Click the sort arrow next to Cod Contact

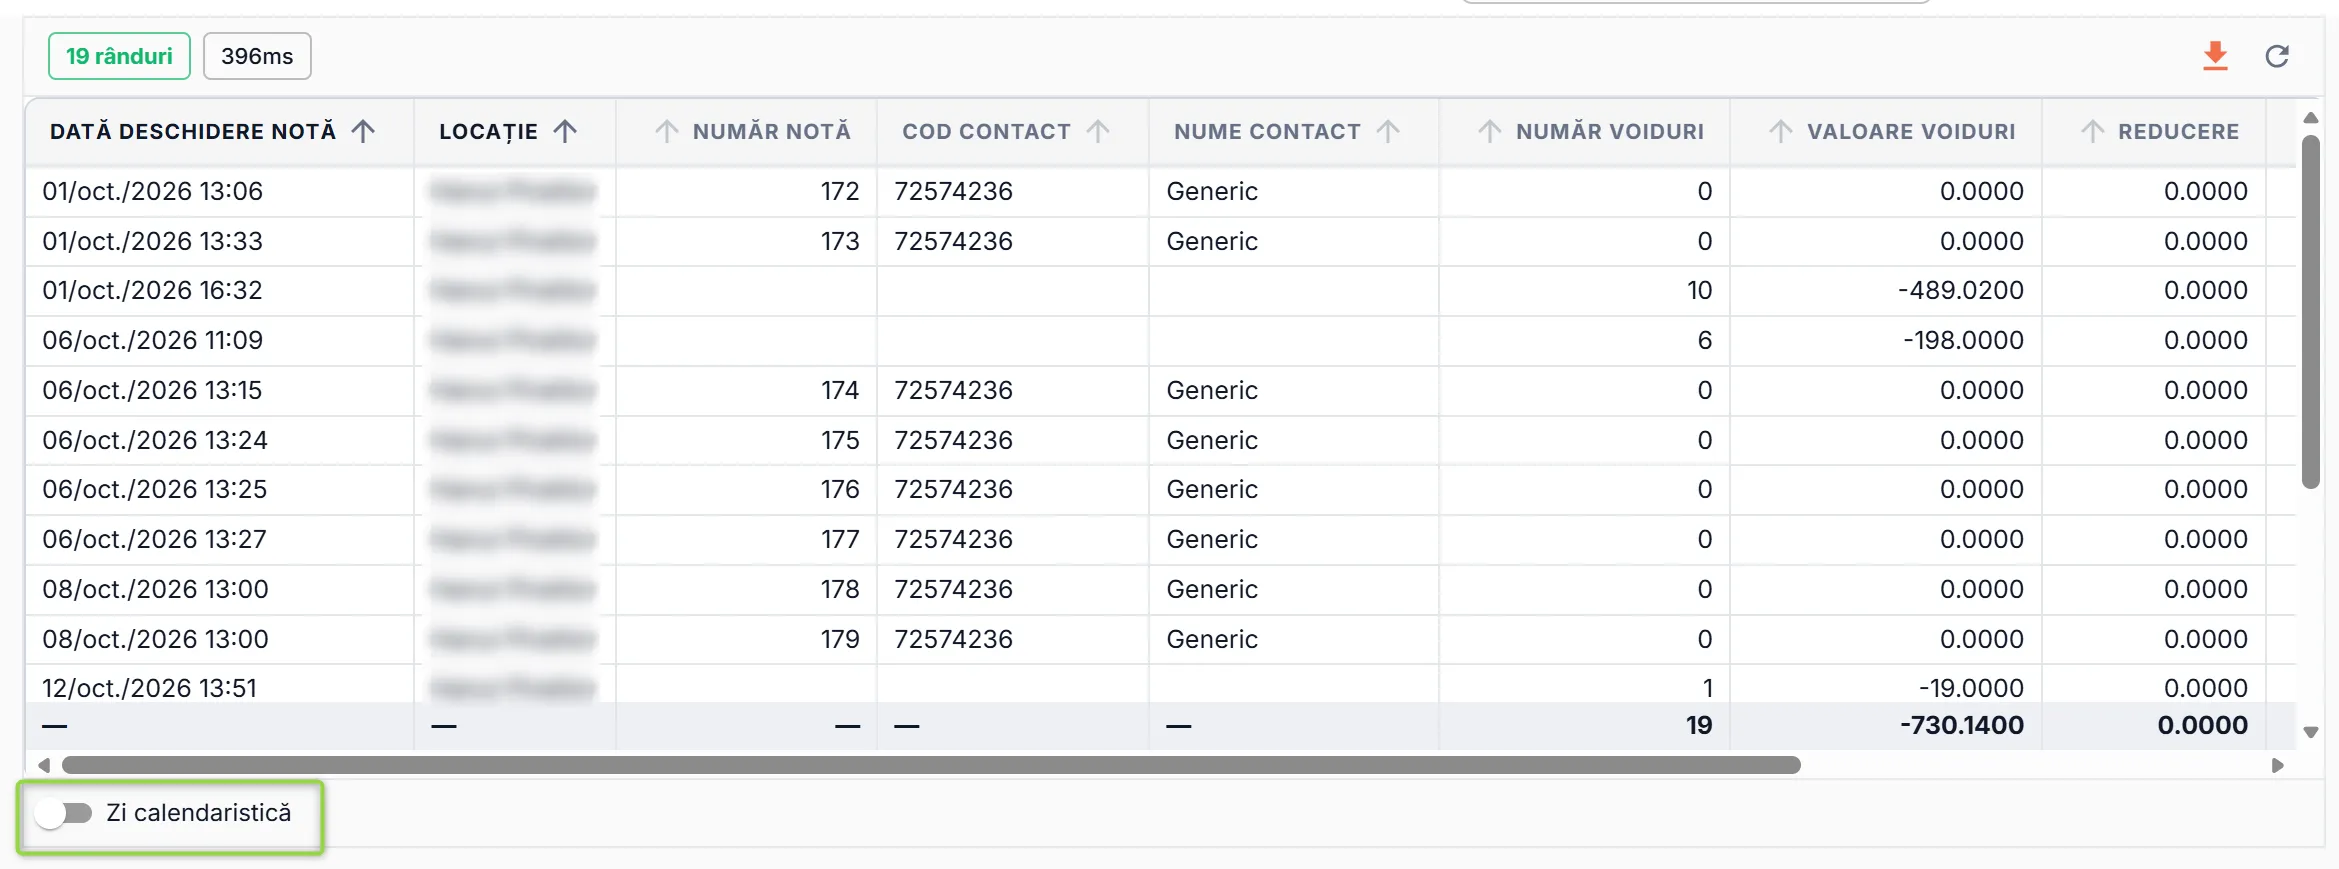click(x=1098, y=131)
